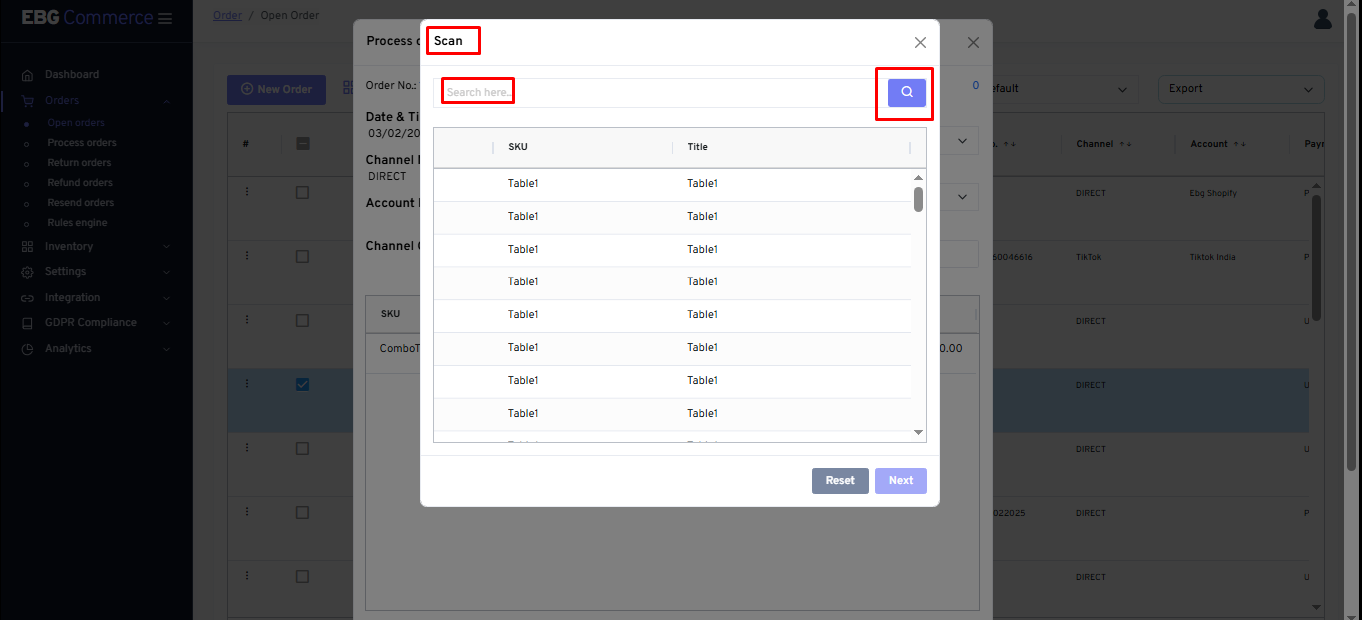Click the Next button in Scan dialog
Screen dimensions: 1362x620
[x=900, y=480]
